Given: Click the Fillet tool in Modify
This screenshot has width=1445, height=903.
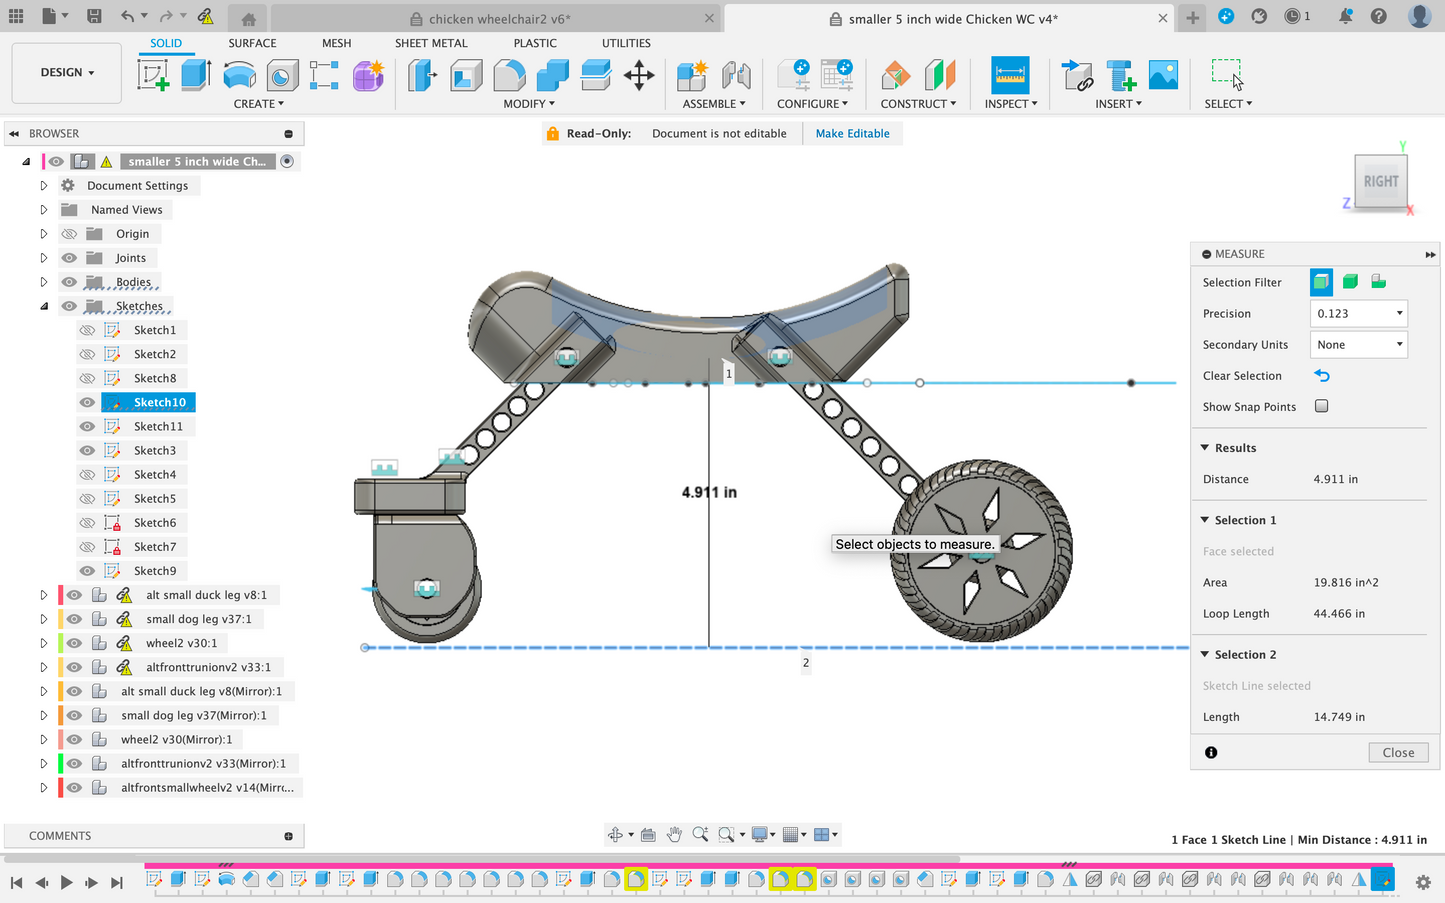Looking at the screenshot, I should coord(509,75).
